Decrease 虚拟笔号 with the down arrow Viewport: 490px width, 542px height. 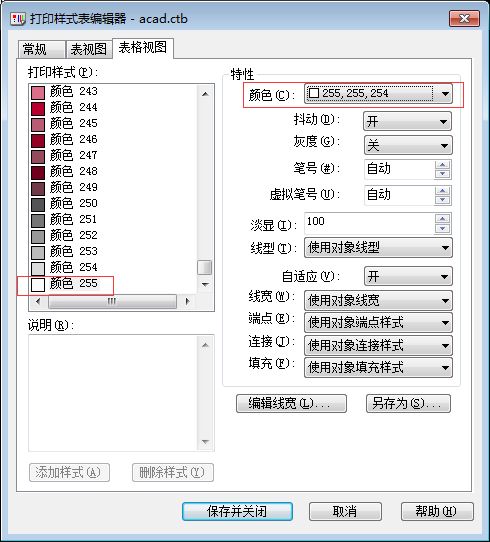click(443, 200)
